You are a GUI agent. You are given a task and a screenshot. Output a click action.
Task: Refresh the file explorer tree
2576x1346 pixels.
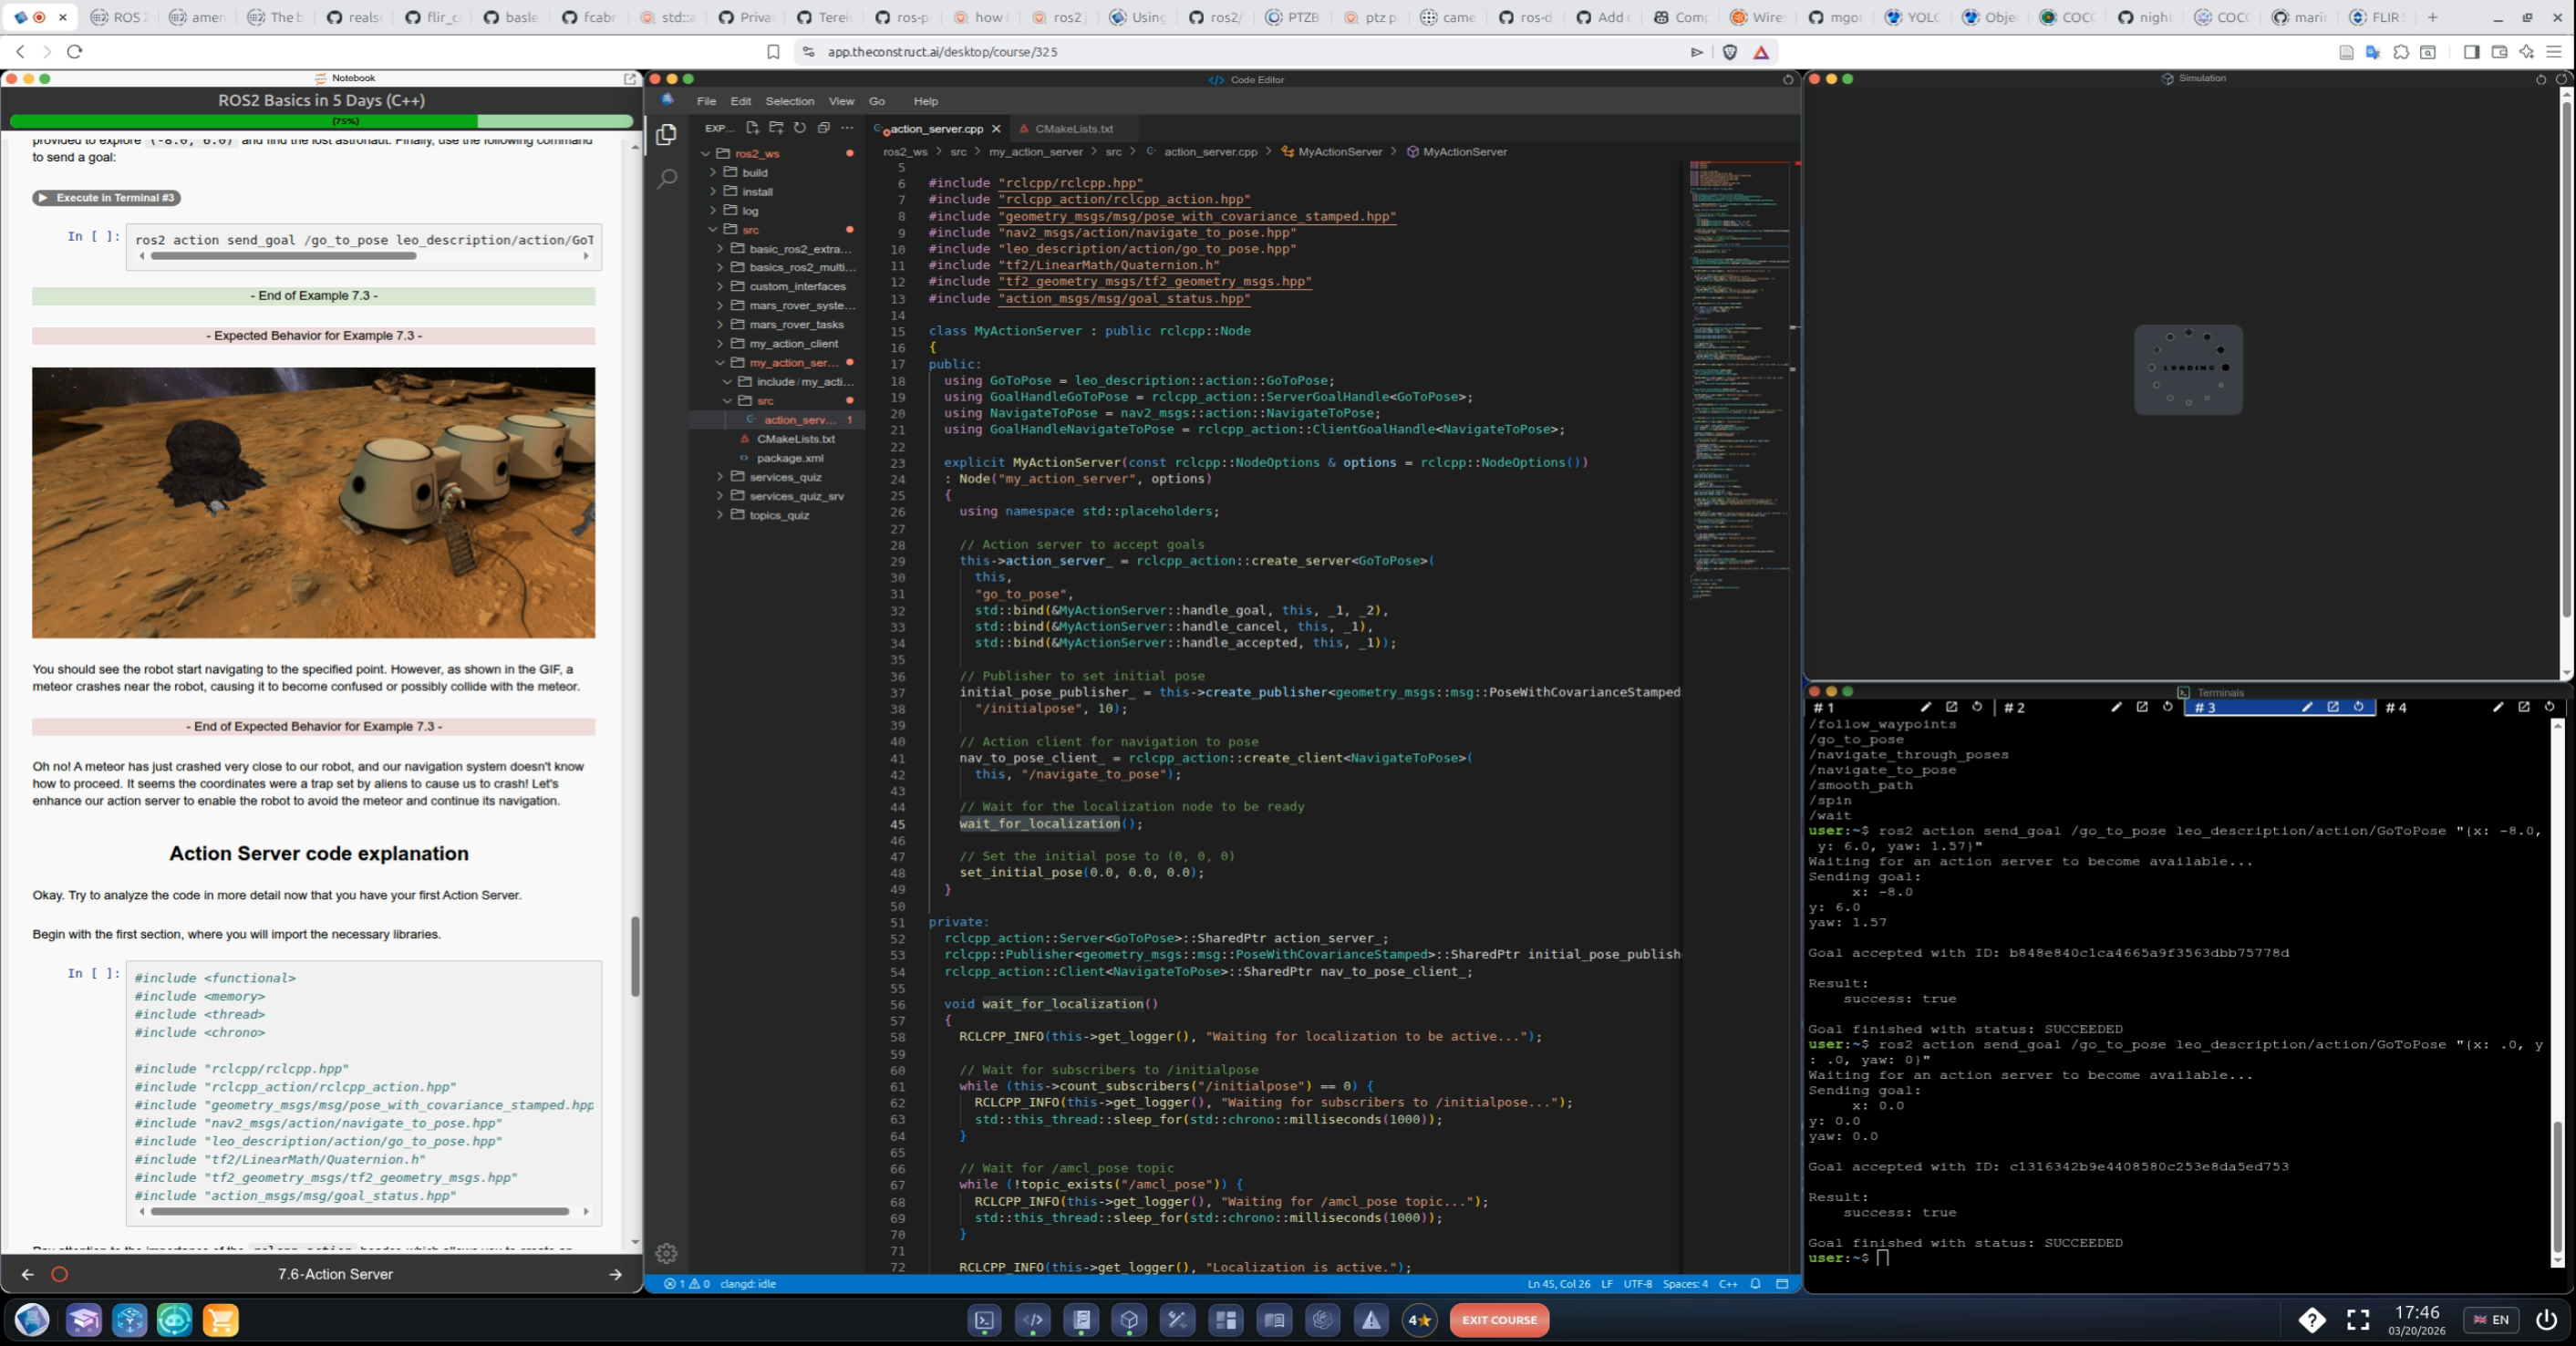[x=800, y=128]
